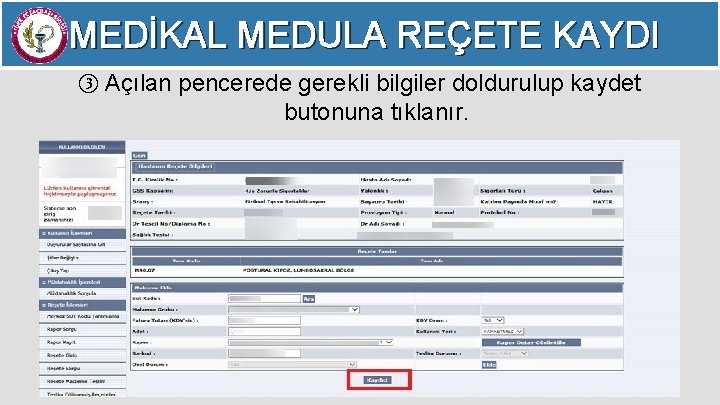Select Şifre Değiştir in the sidebar
The width and height of the screenshot is (720, 405).
point(62,258)
